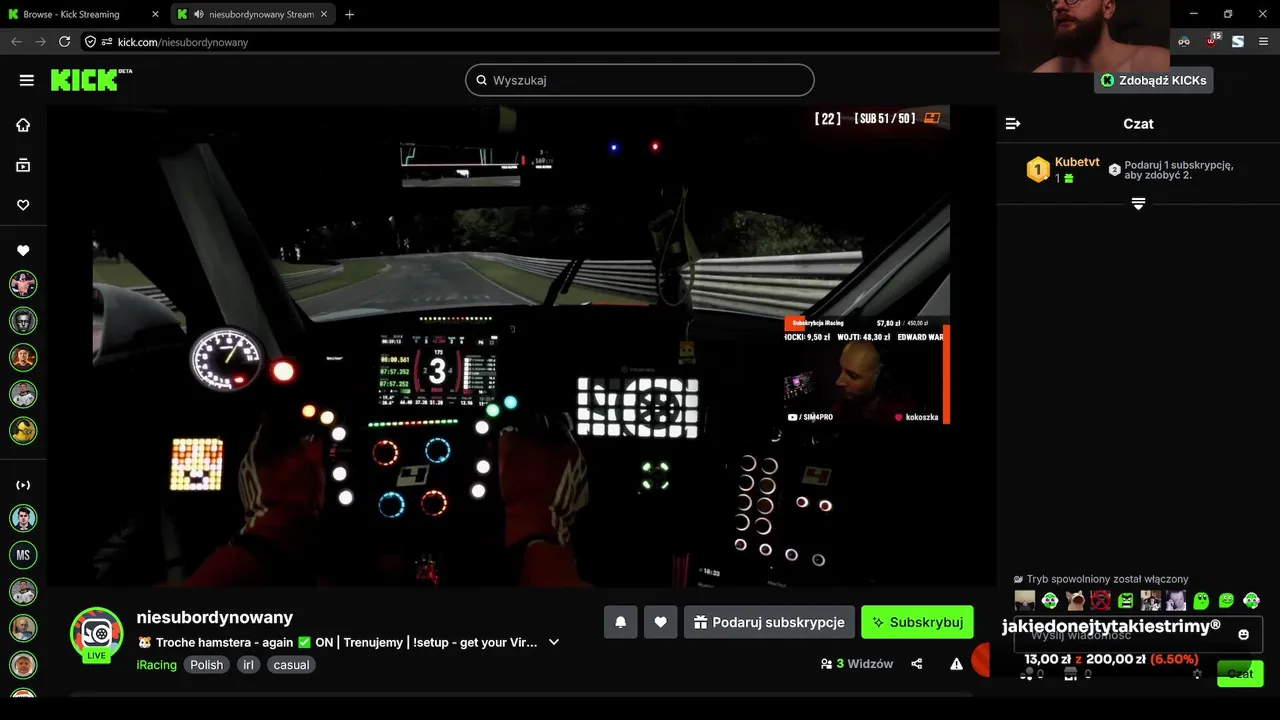Send message with the green Czat button
Image resolution: width=1280 pixels, height=720 pixels.
1240,674
